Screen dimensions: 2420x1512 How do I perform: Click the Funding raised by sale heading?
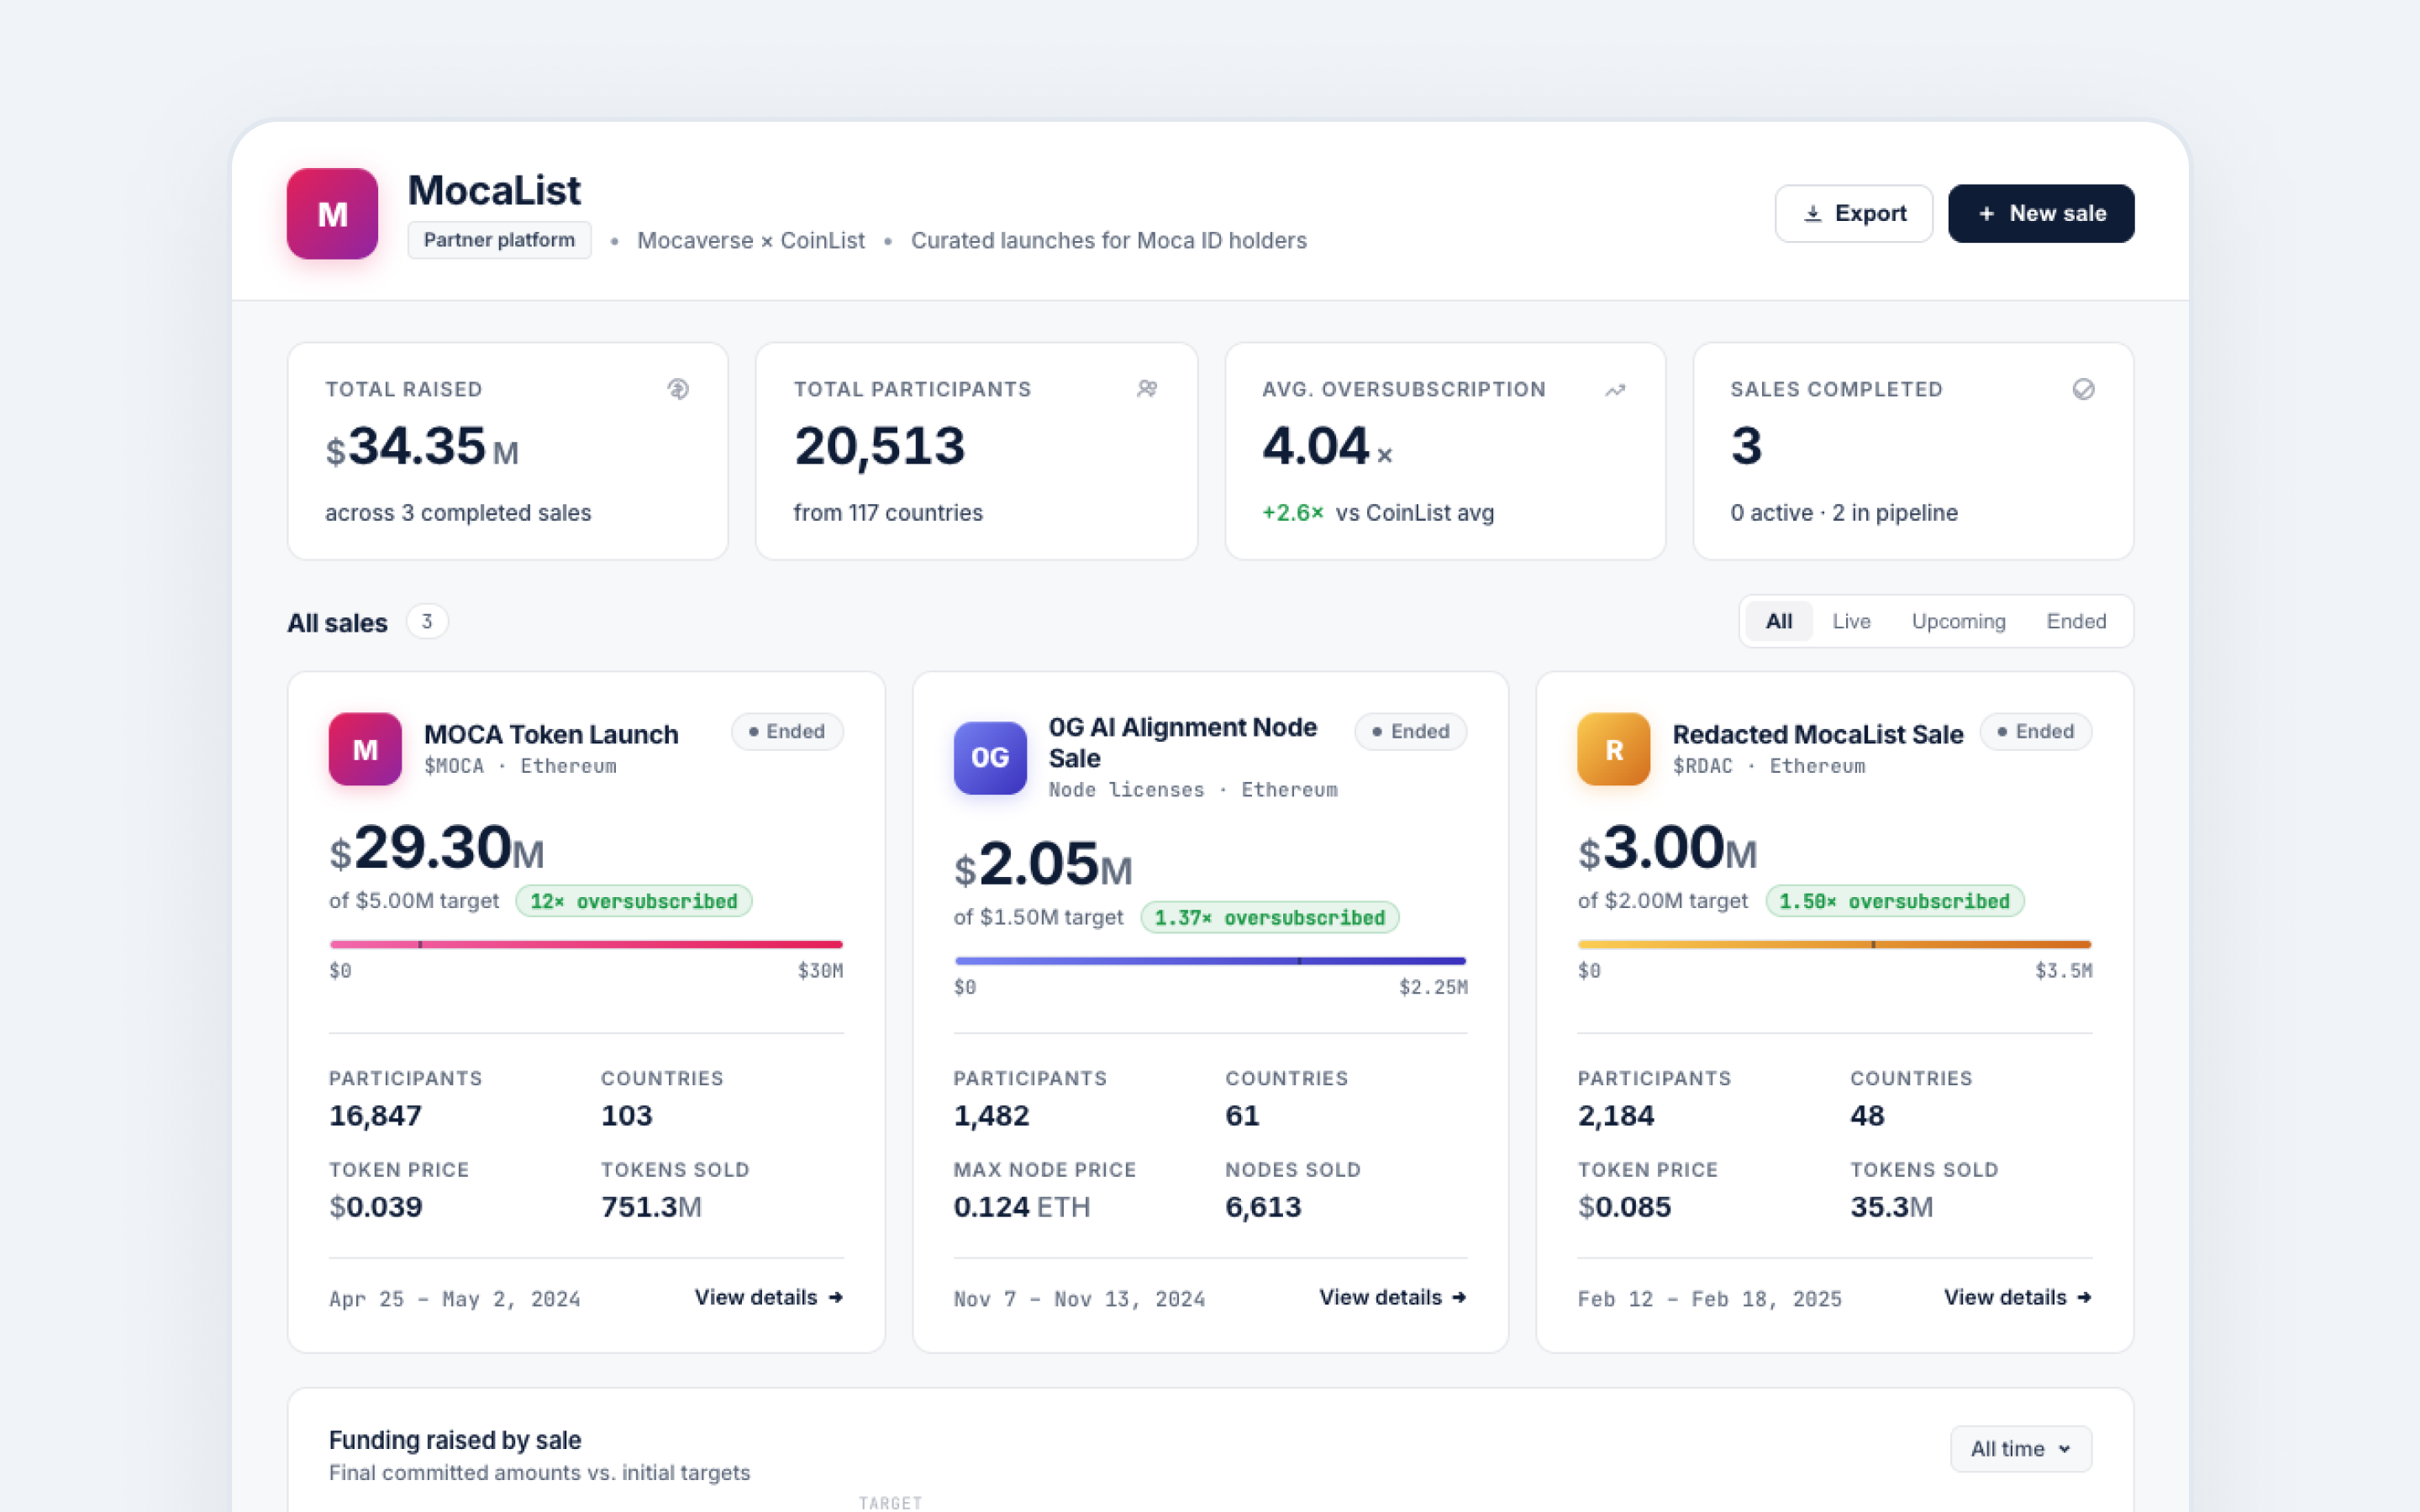click(x=455, y=1440)
